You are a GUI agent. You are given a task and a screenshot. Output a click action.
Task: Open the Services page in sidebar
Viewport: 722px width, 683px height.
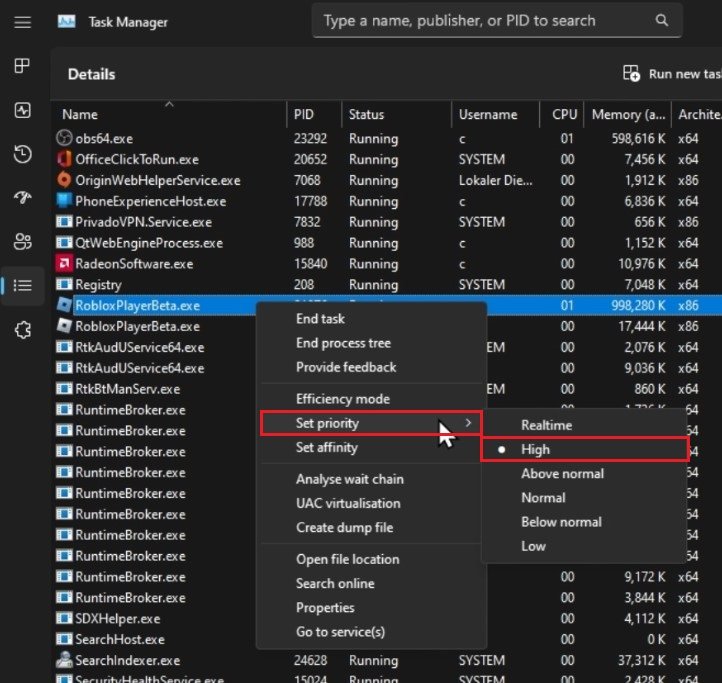tap(22, 330)
